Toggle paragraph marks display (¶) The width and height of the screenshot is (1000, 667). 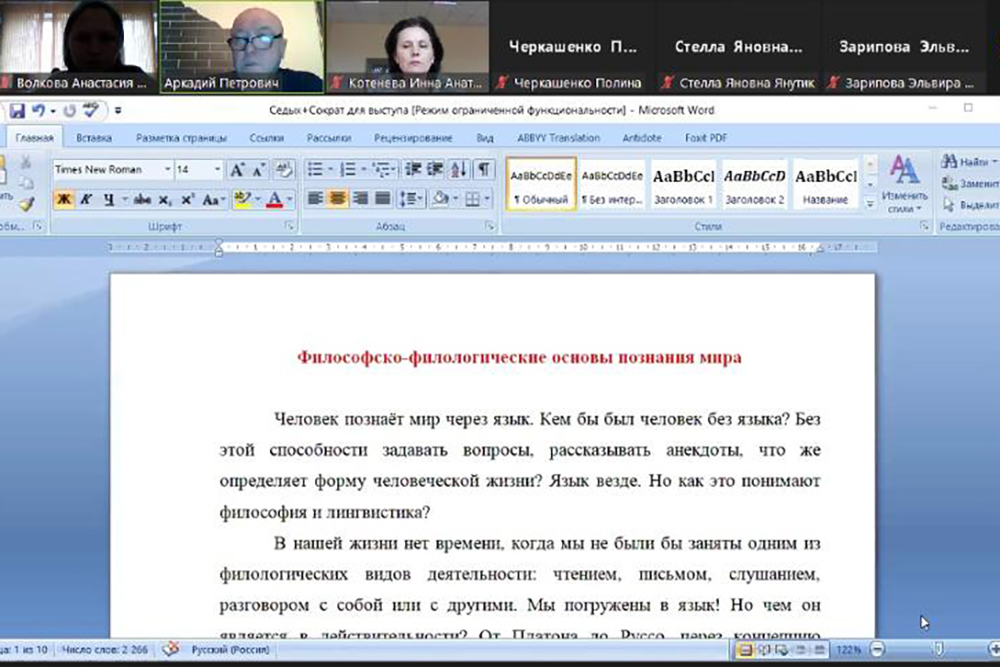tap(483, 169)
